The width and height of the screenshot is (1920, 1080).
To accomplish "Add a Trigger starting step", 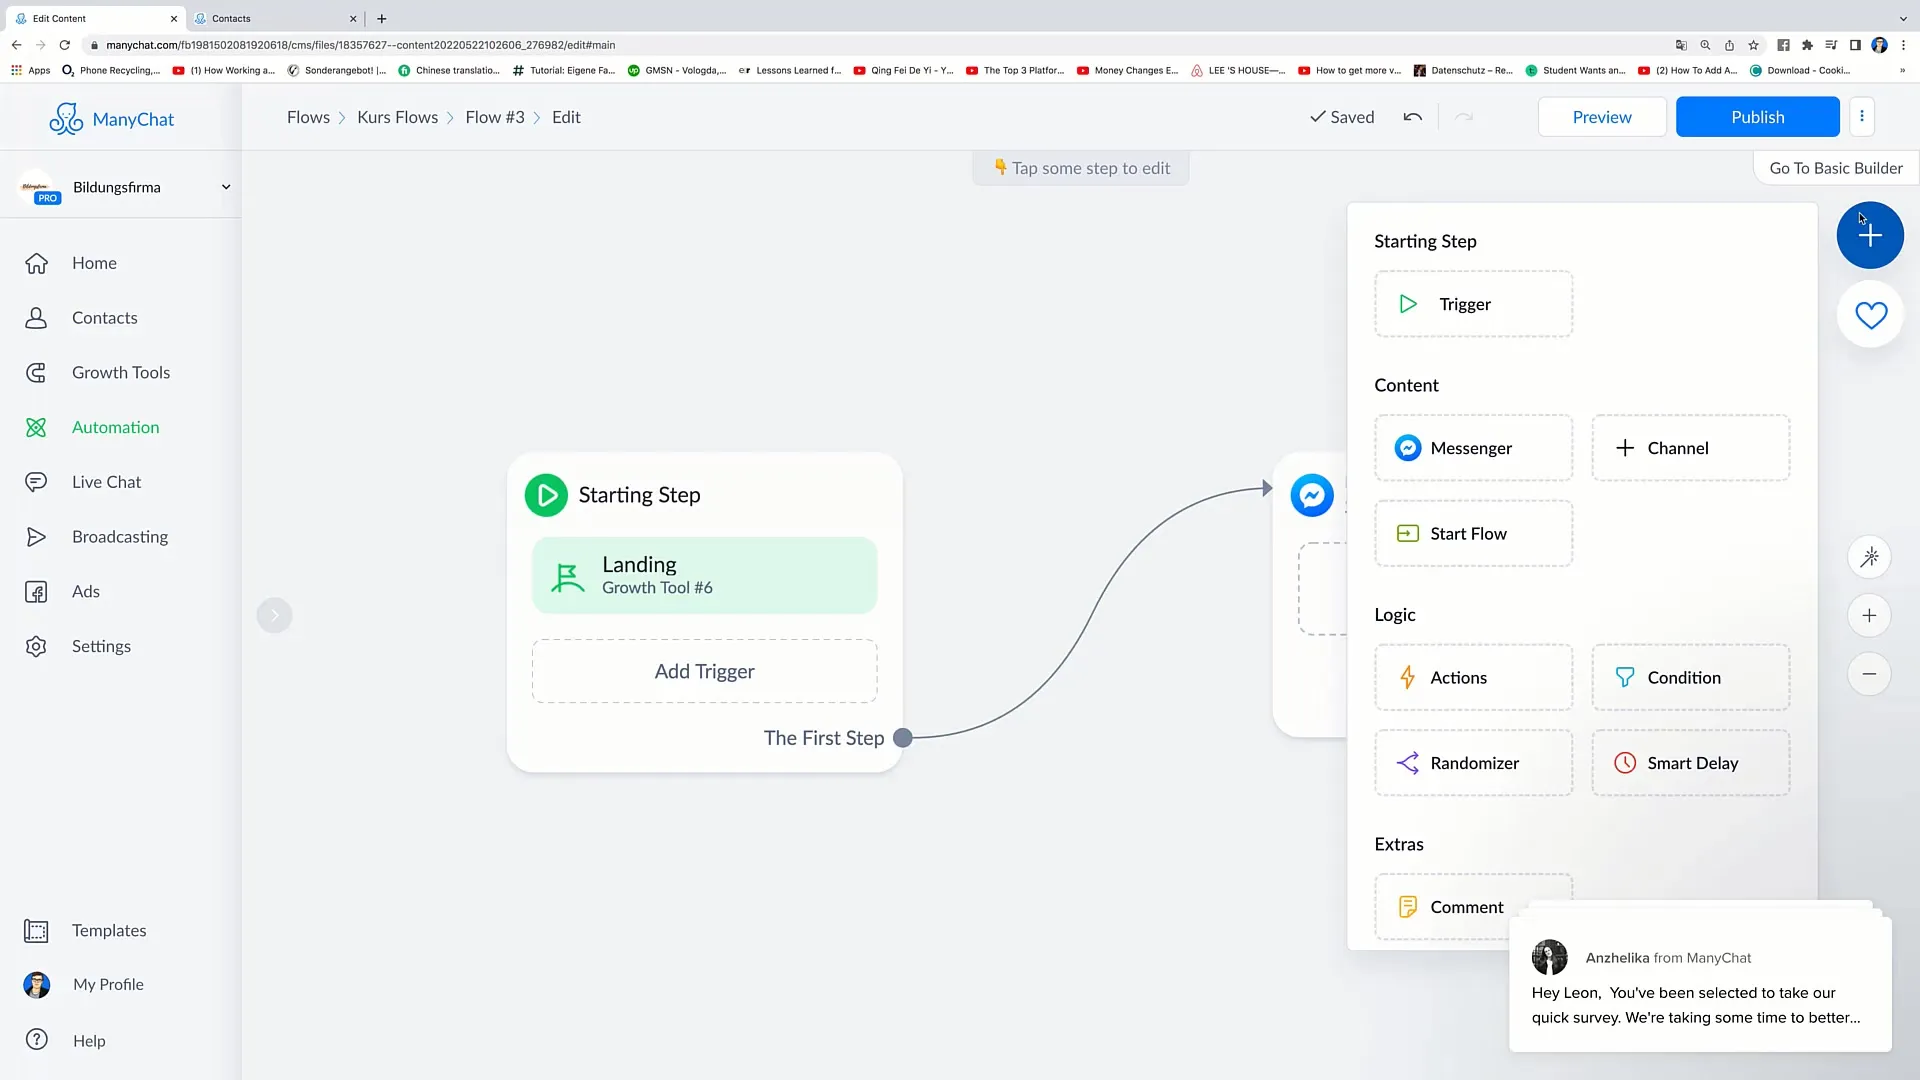I will point(1473,304).
